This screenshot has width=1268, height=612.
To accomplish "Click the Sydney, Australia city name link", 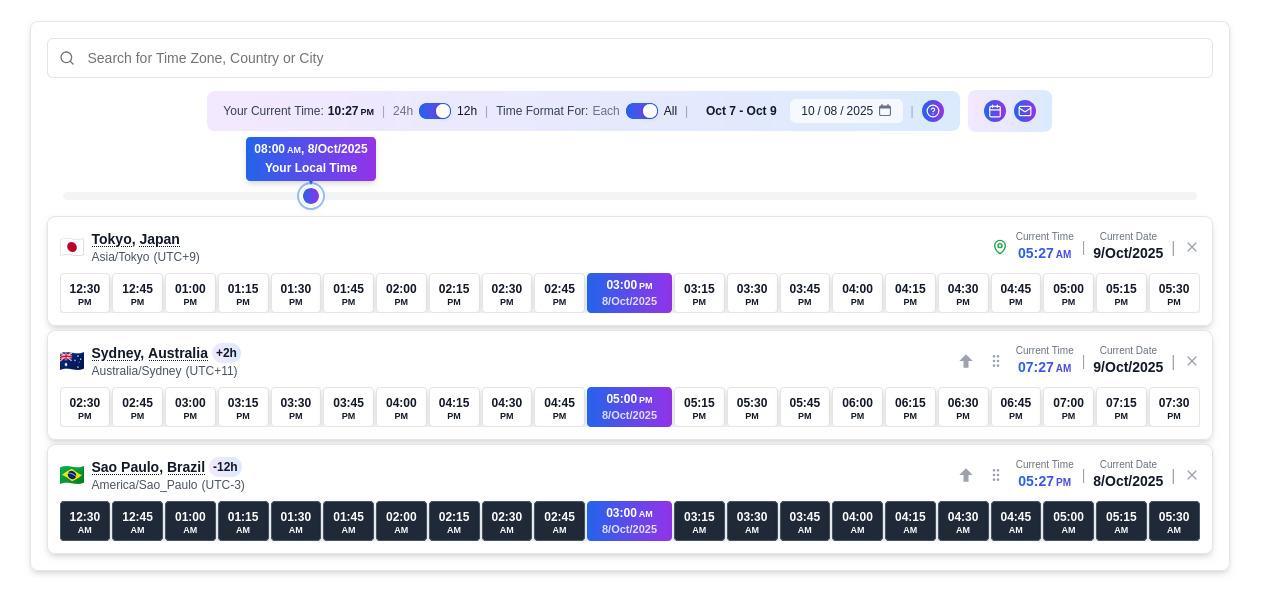I will click(149, 353).
